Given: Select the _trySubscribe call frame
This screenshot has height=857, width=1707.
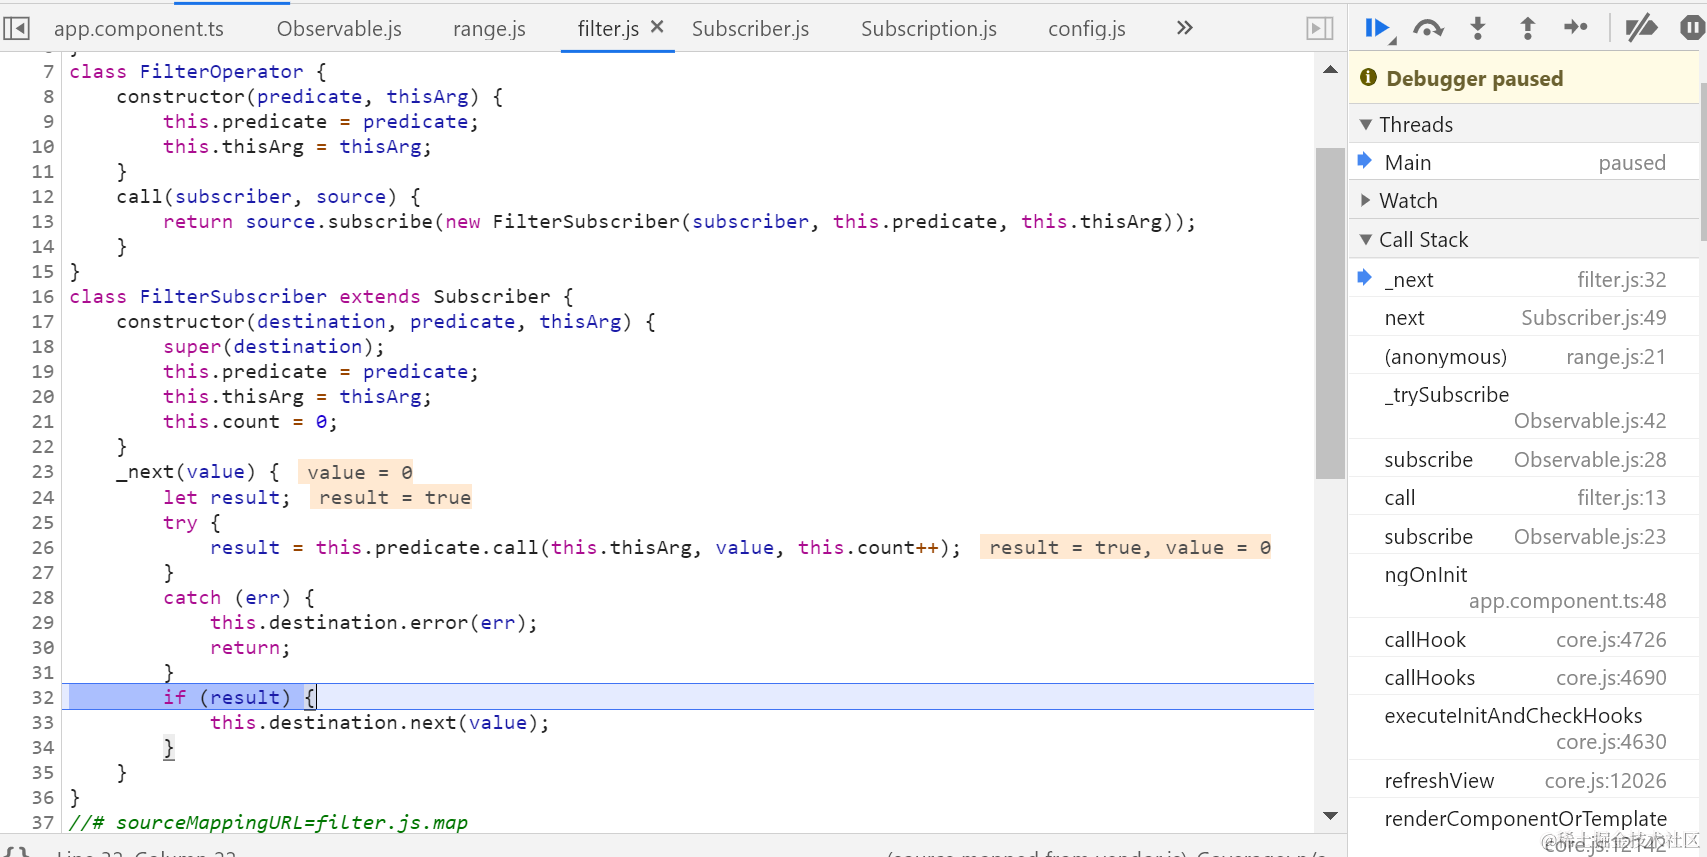Looking at the screenshot, I should tap(1524, 407).
